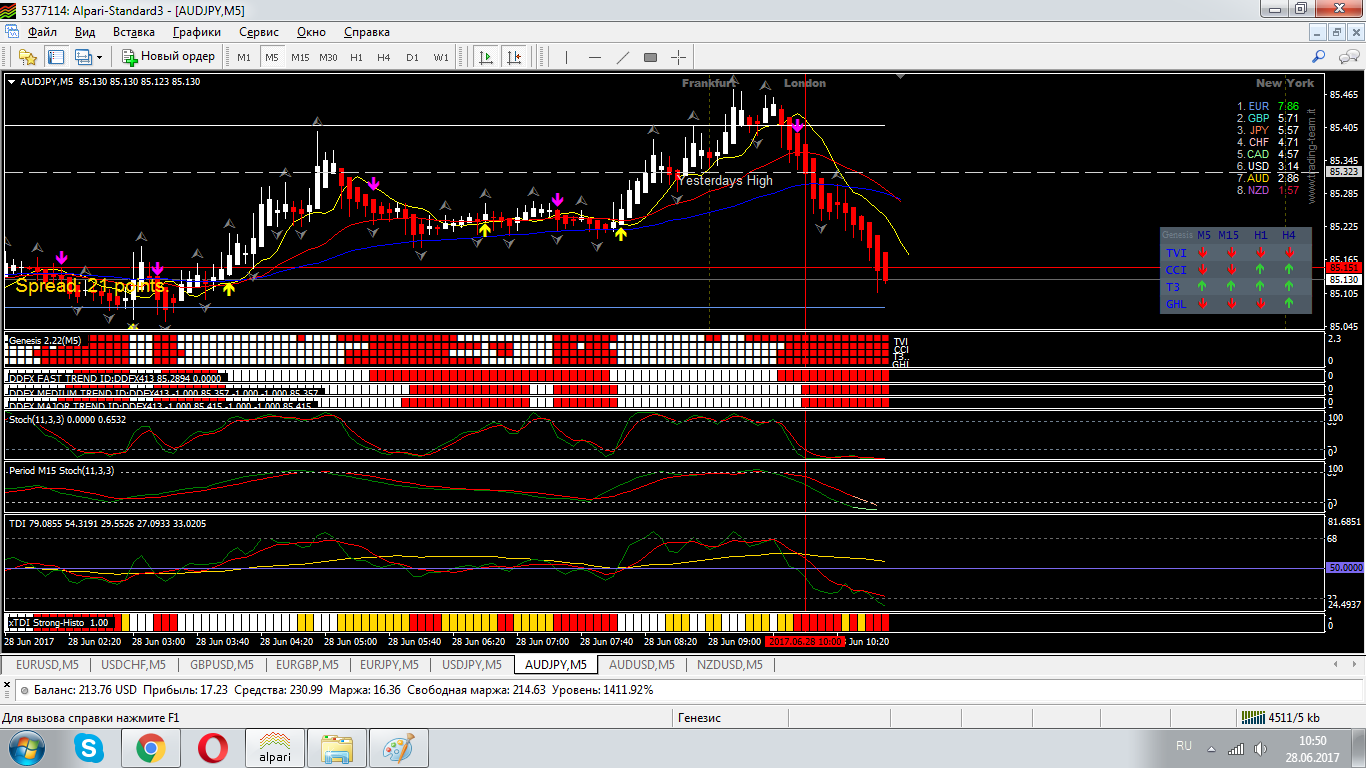This screenshot has width=1366, height=768.
Task: Select the M5 timeframe button
Action: tap(271, 57)
